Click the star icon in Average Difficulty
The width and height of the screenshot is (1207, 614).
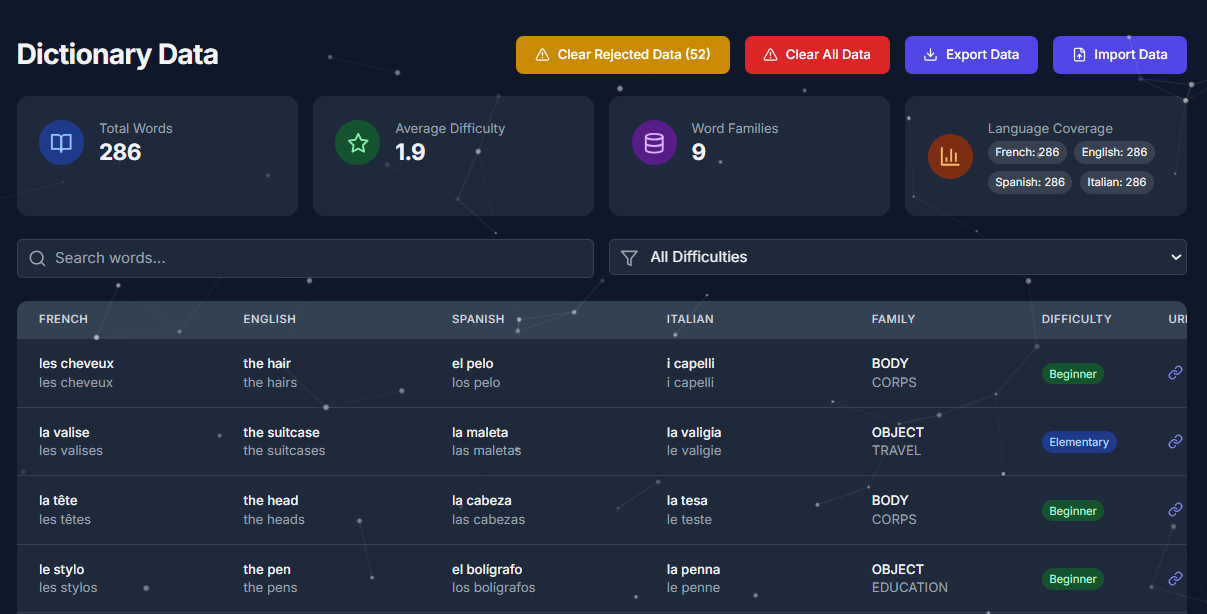[x=357, y=143]
